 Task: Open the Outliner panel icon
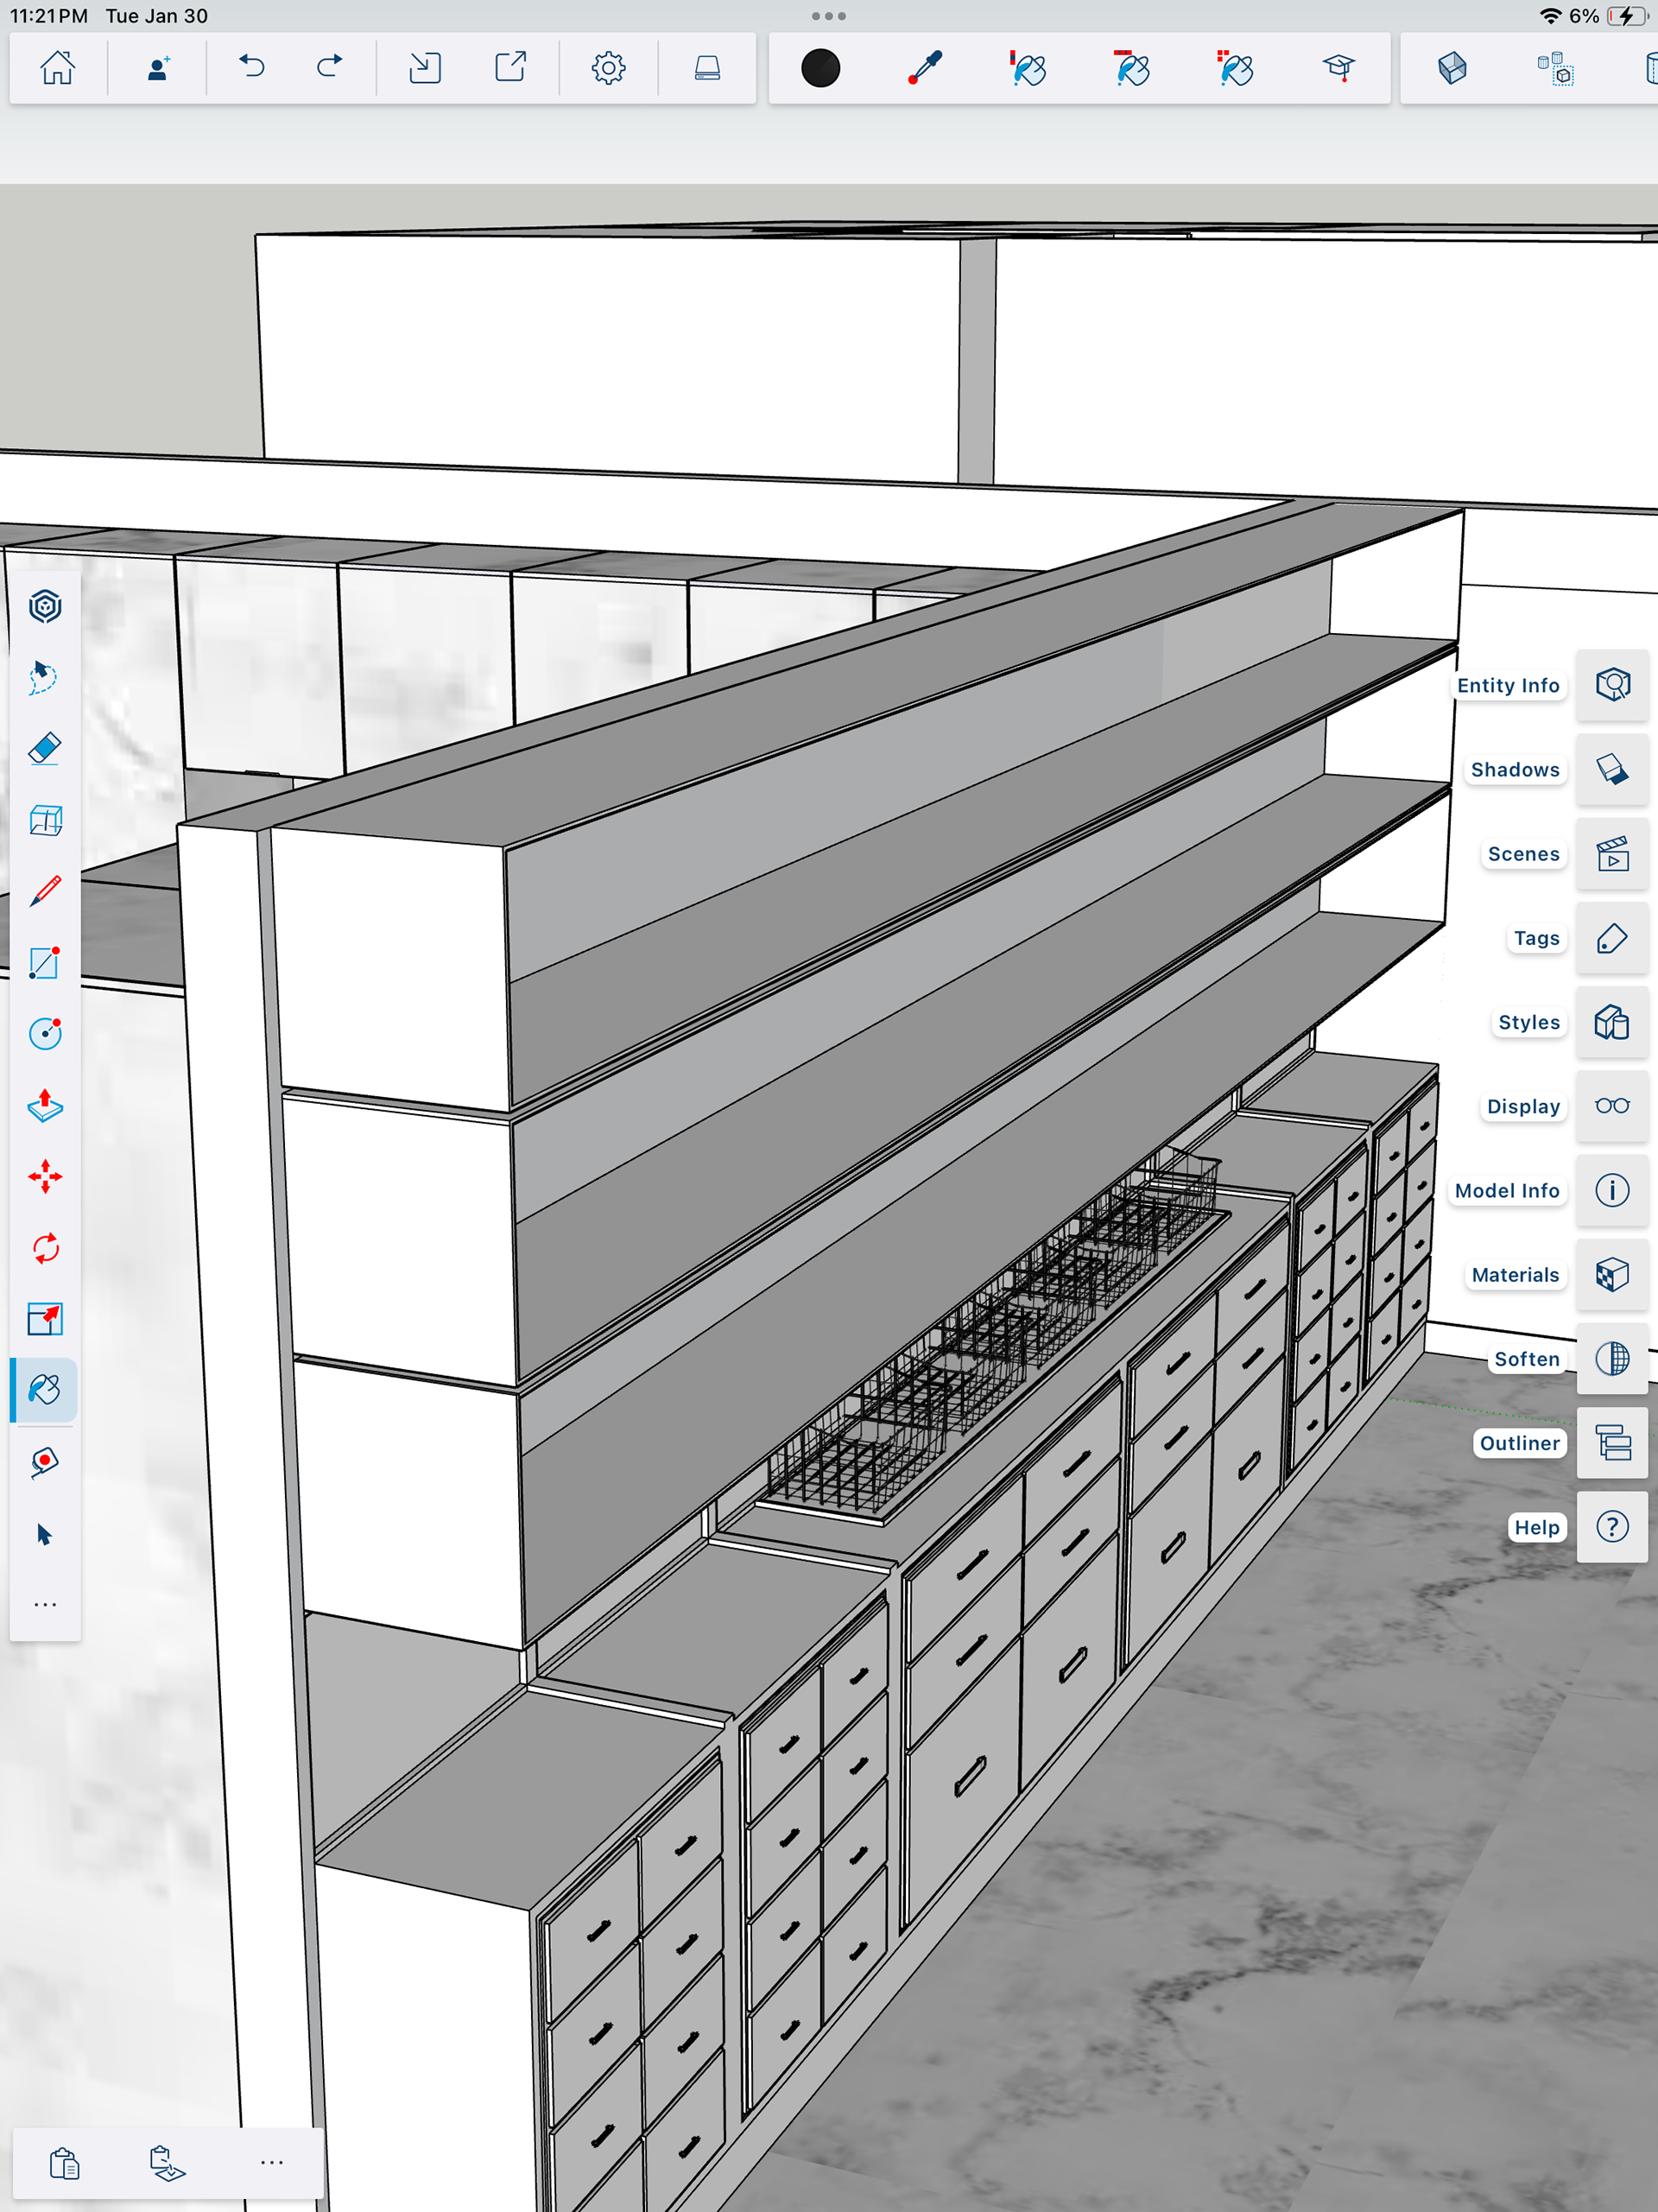[1611, 1443]
